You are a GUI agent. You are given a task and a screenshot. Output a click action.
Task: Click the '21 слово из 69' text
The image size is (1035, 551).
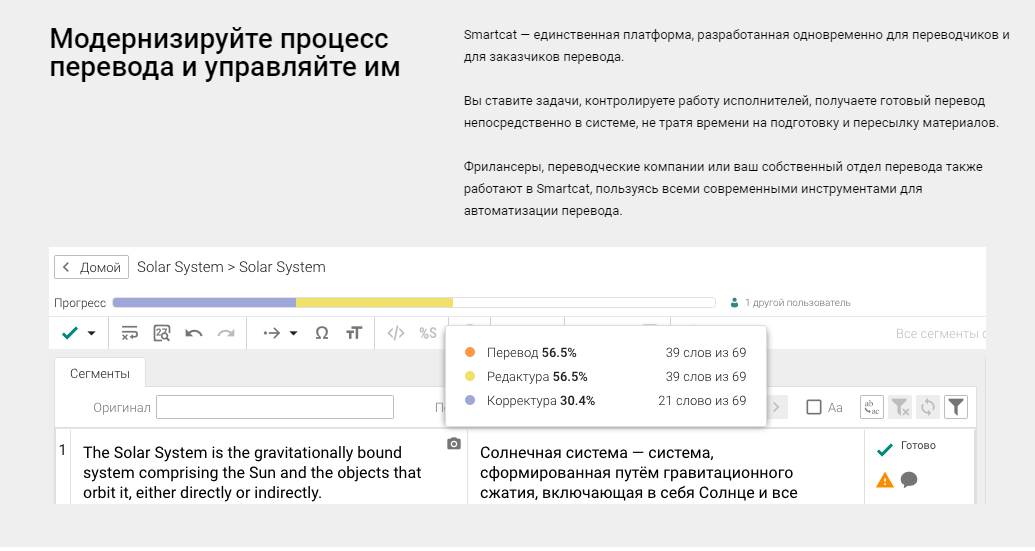(702, 401)
